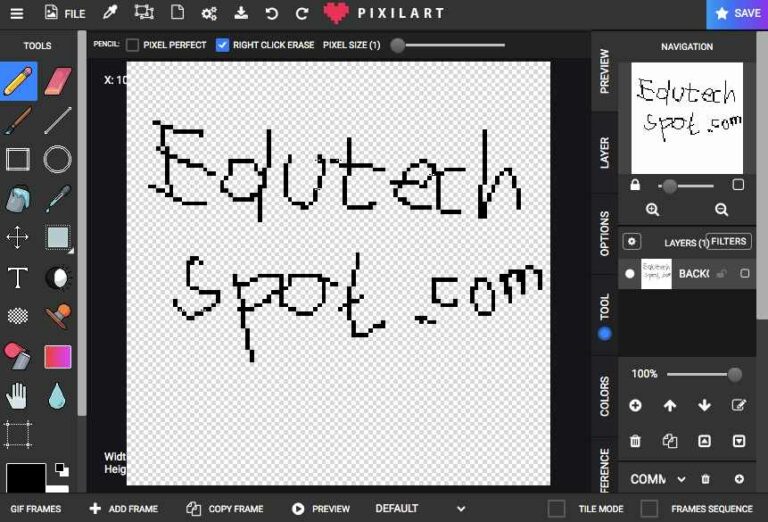Toggle visibility of the Background layer

pyautogui.click(x=630, y=274)
